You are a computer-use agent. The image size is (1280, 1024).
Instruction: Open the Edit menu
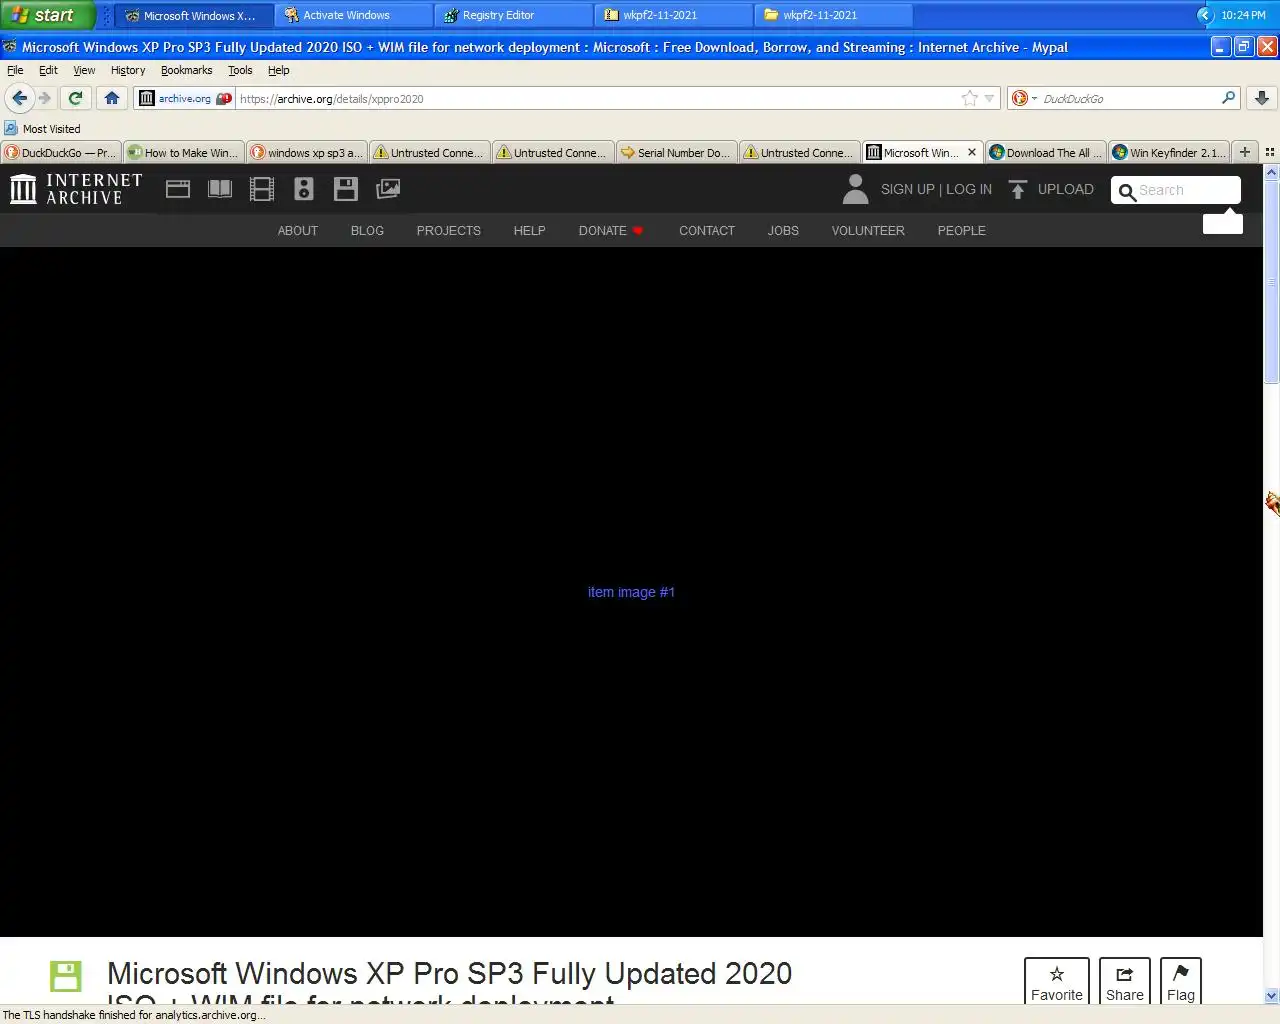point(48,70)
